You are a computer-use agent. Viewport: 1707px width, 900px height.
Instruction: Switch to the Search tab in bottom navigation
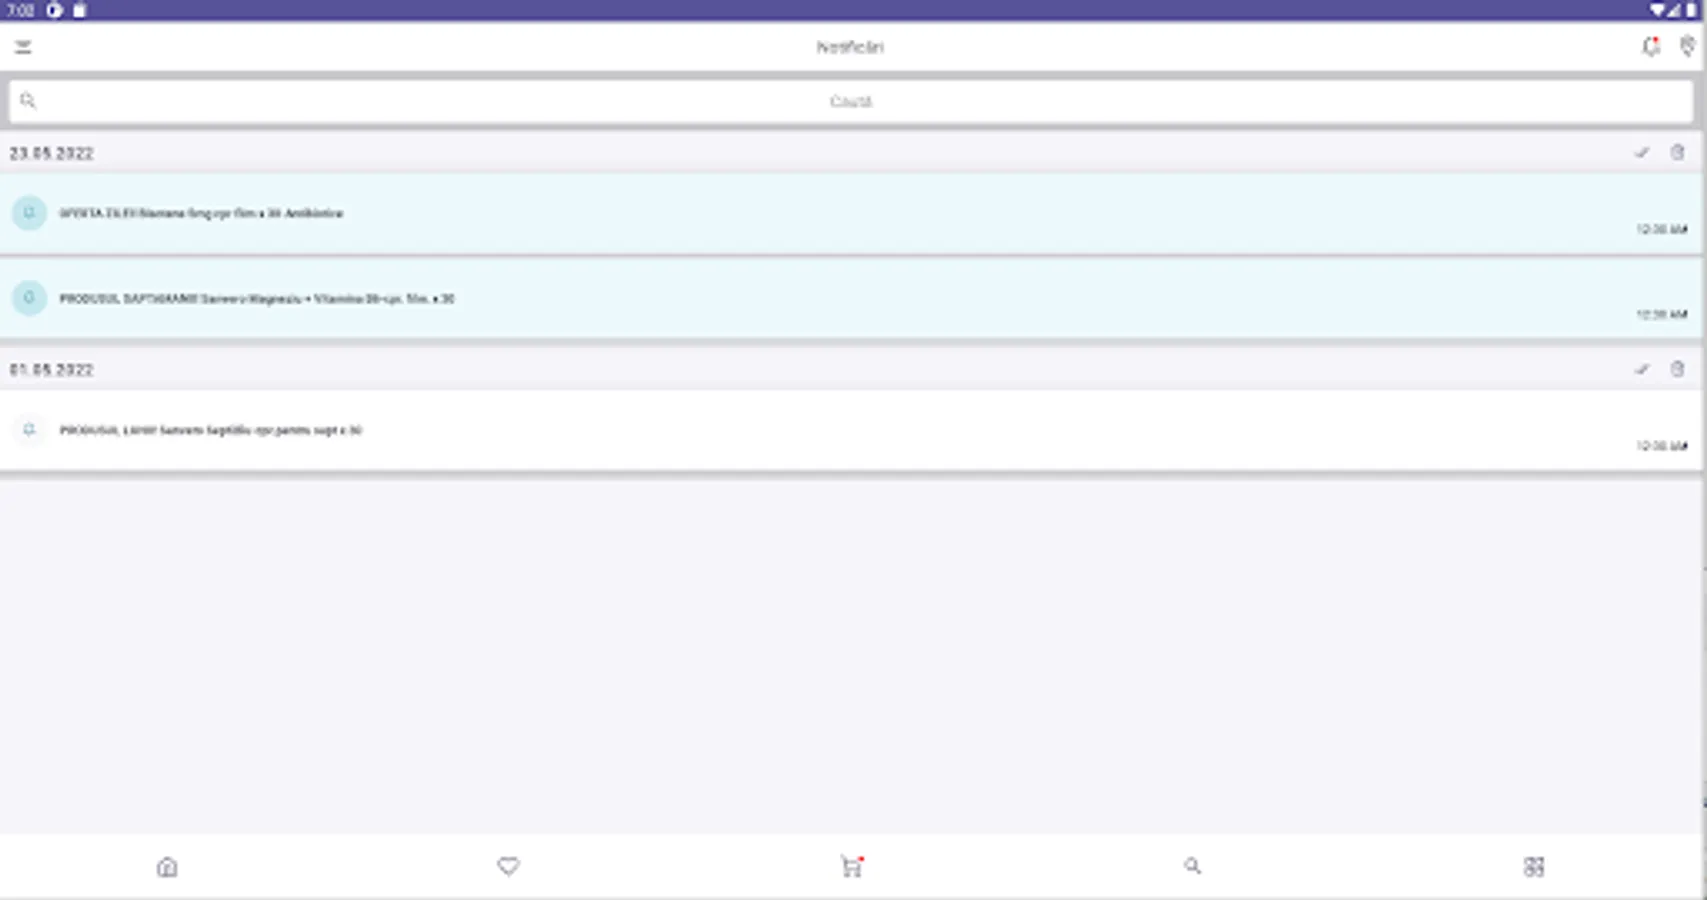click(1192, 867)
